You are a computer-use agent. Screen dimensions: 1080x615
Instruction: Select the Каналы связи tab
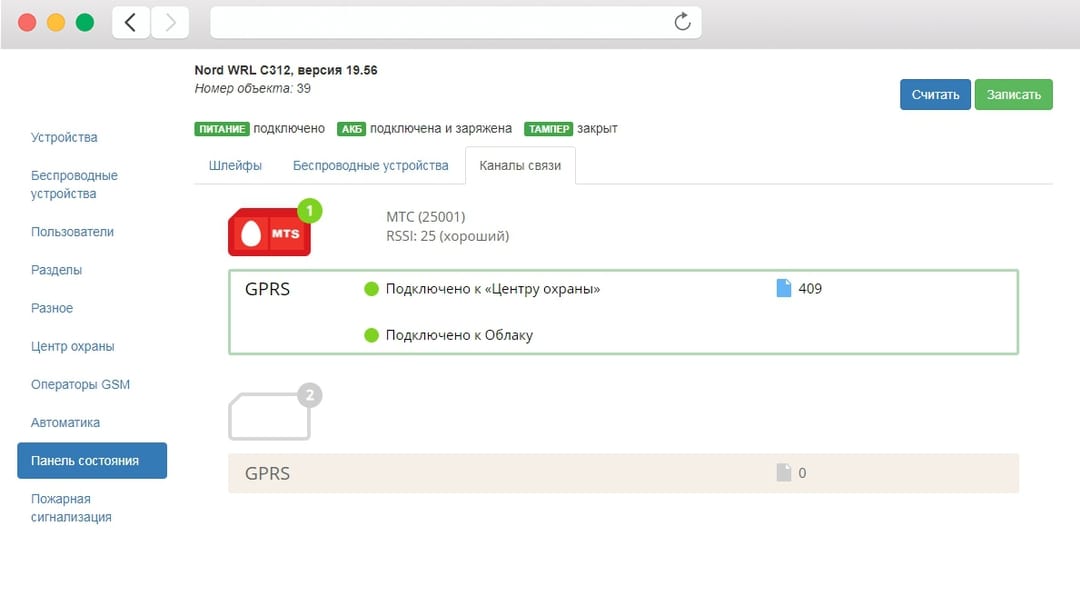[520, 166]
